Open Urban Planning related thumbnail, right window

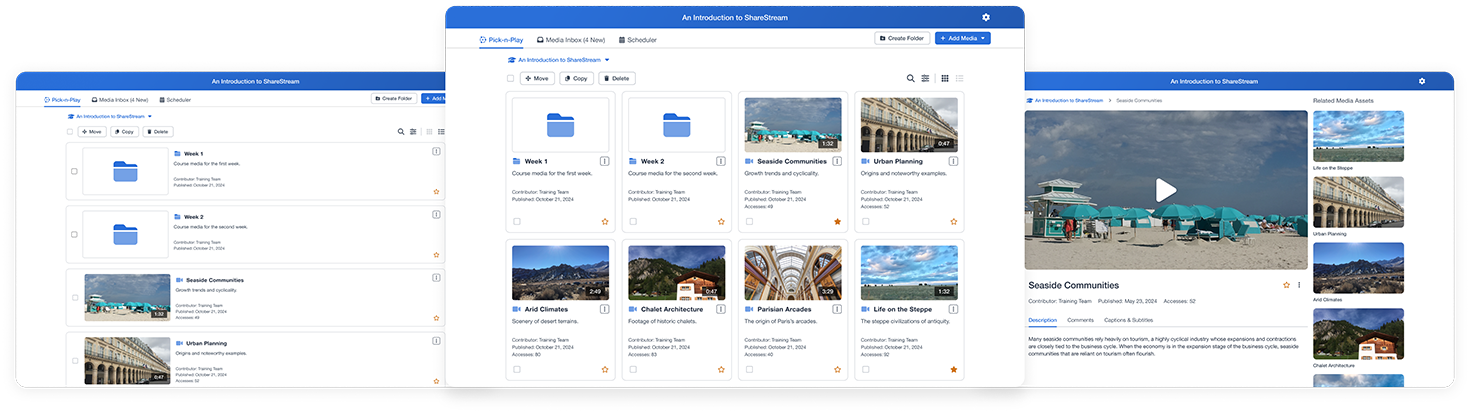1358,203
